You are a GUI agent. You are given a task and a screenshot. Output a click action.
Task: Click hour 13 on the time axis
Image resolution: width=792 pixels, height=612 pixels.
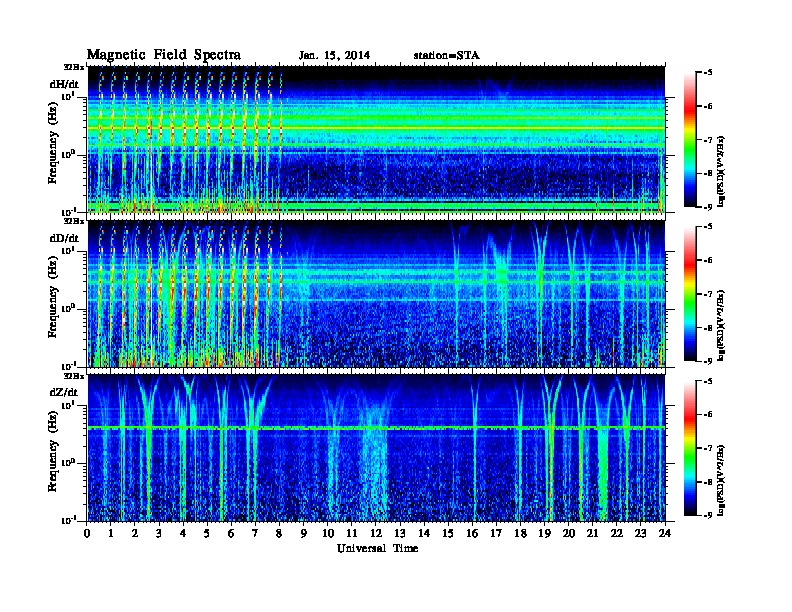pos(400,534)
